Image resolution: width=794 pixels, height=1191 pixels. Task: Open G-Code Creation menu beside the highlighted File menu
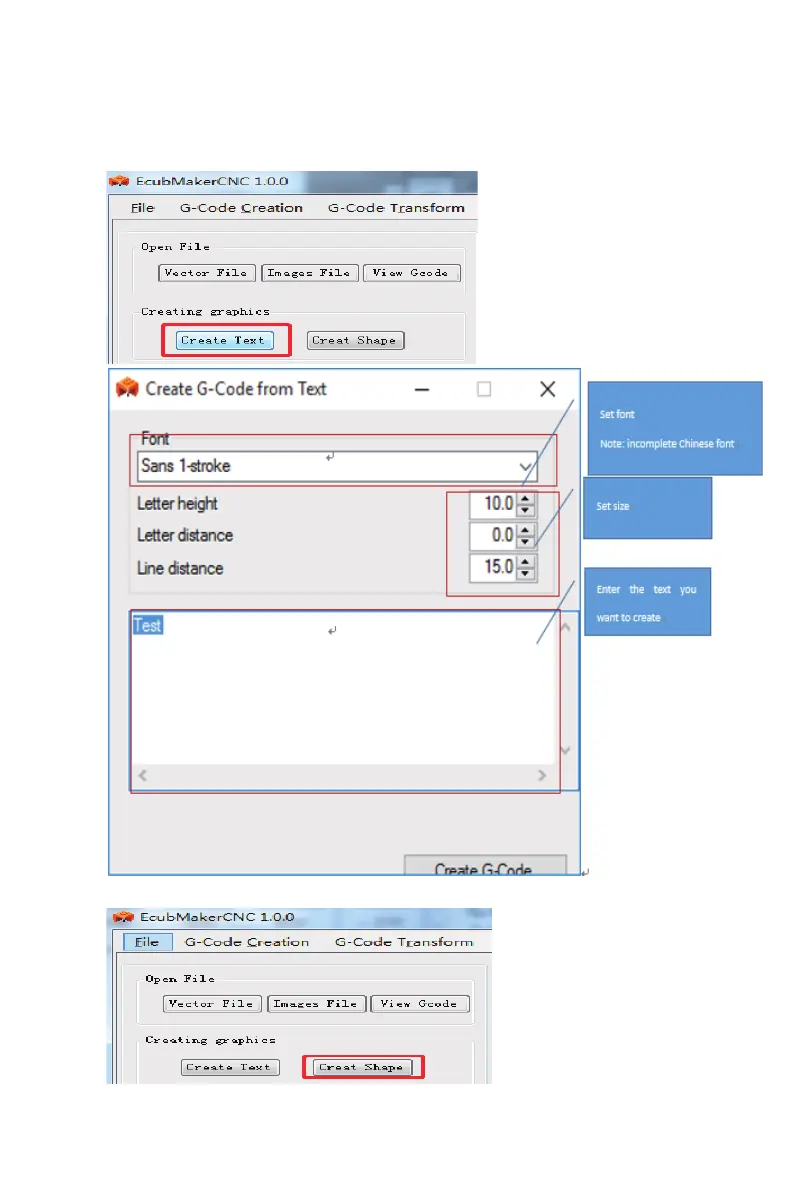tap(248, 942)
